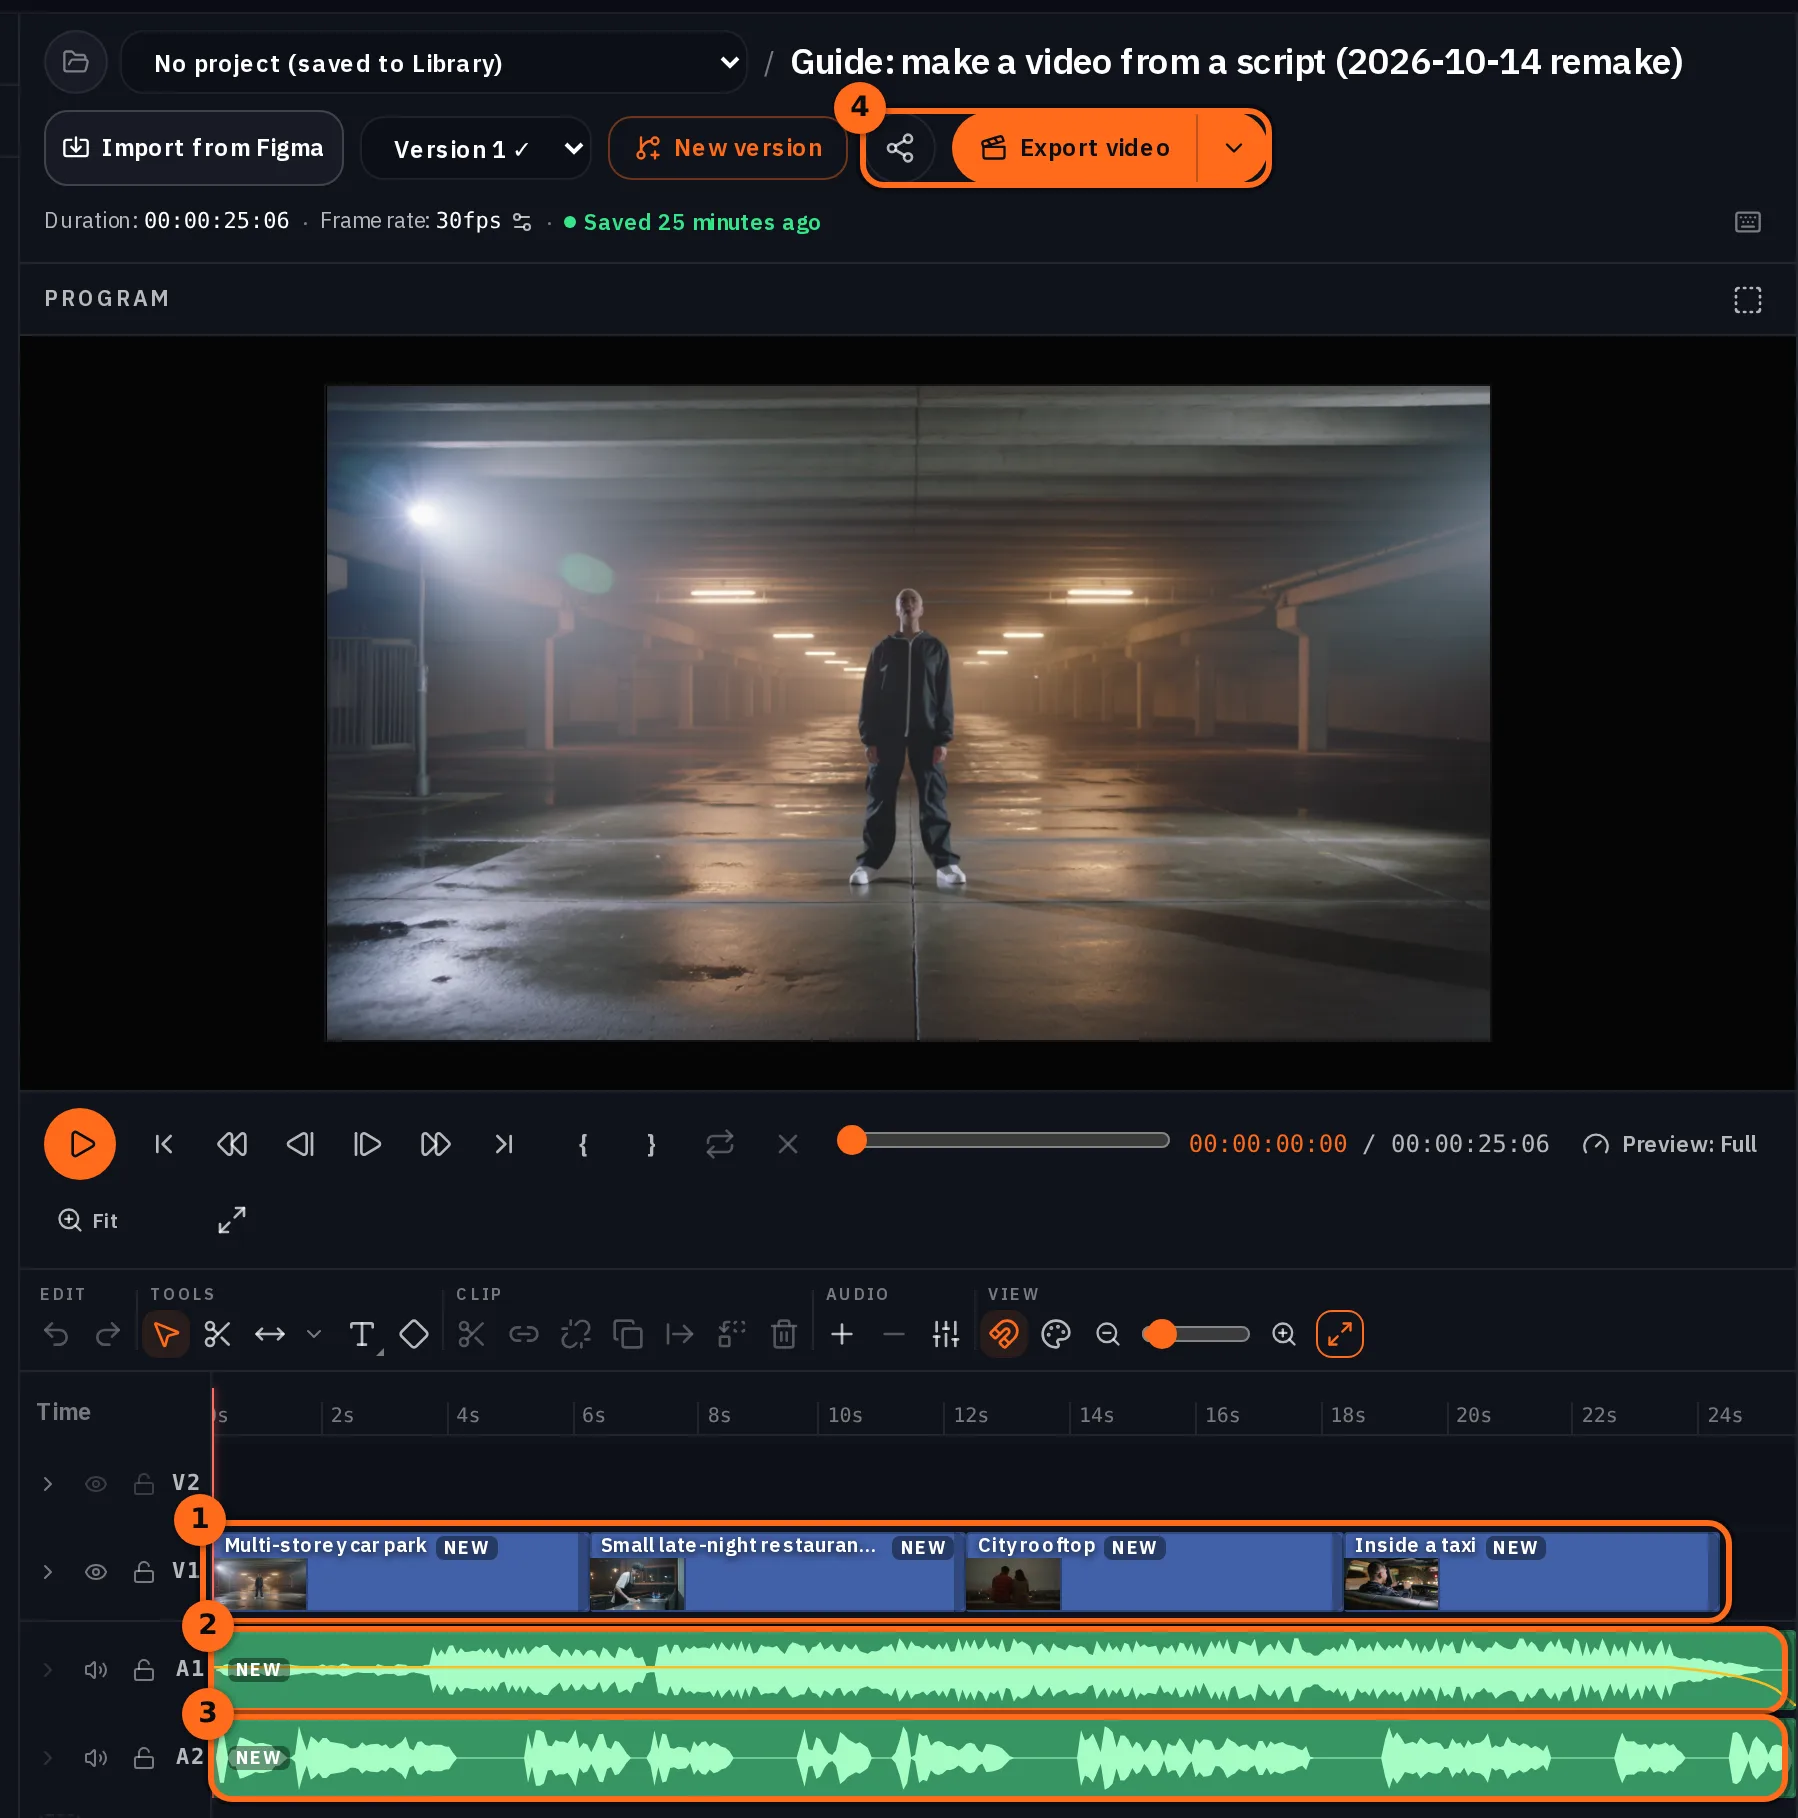Select the razor scissors tool in Tools
The width and height of the screenshot is (1798, 1818).
217,1334
